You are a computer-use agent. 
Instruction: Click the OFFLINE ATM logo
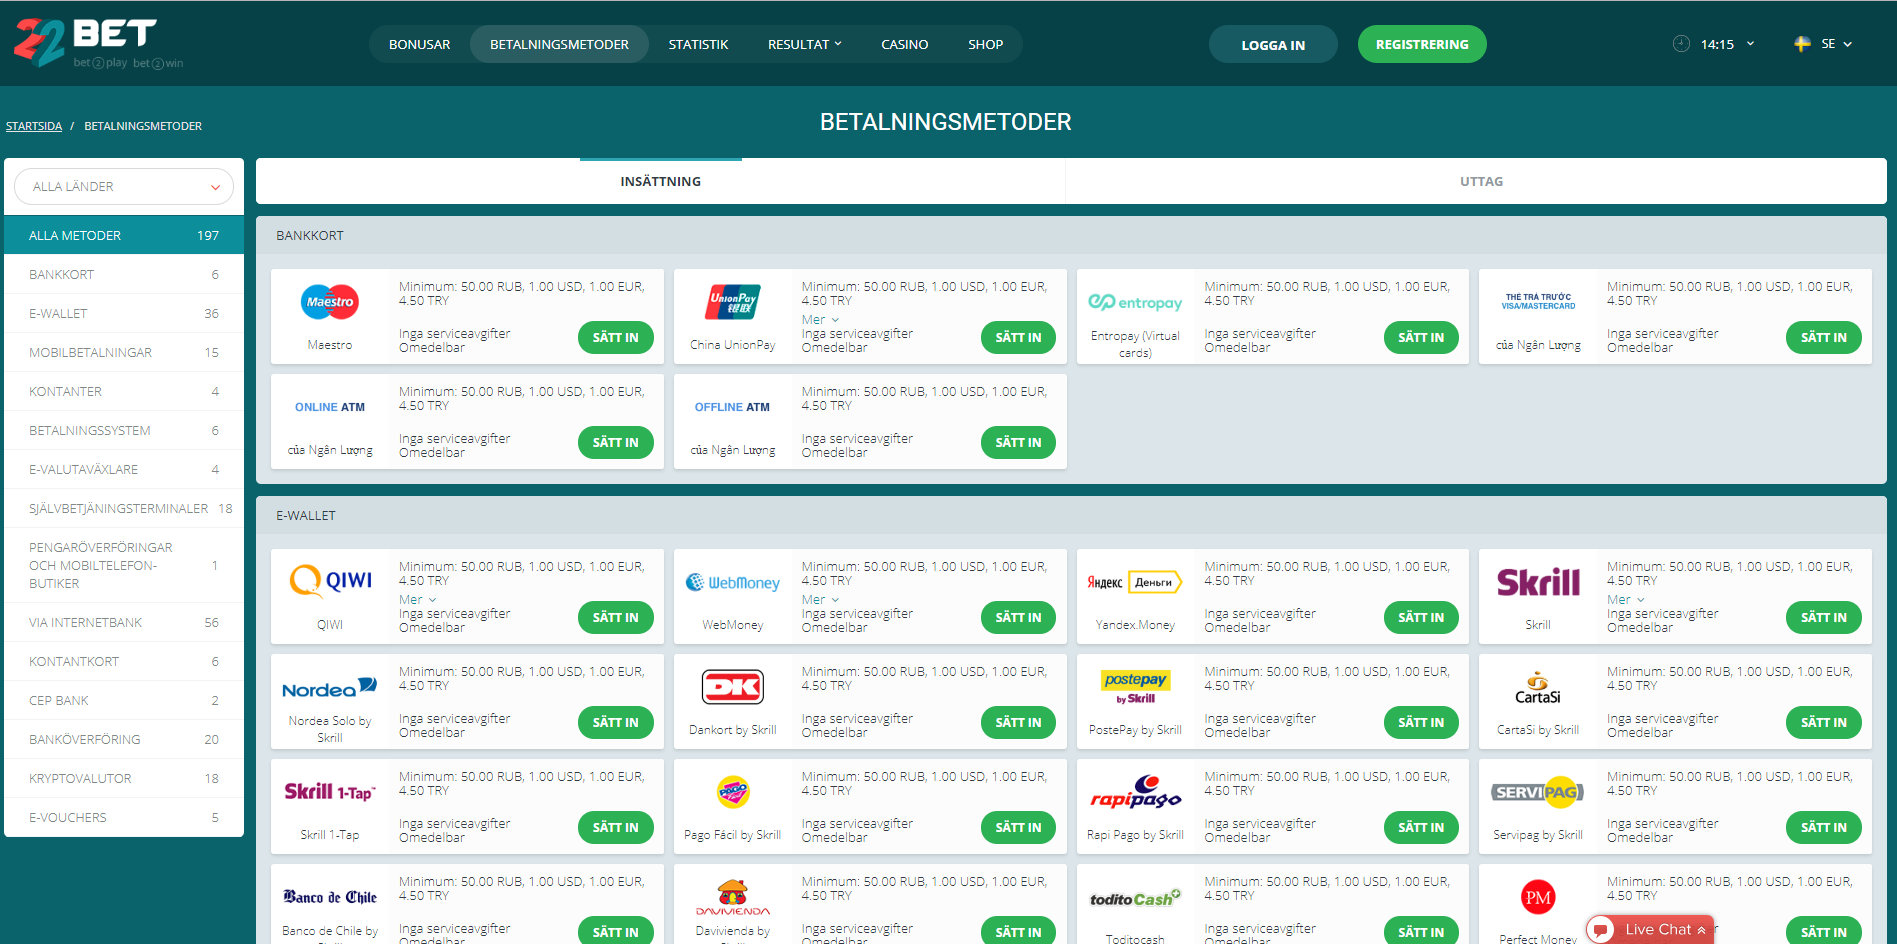click(733, 407)
